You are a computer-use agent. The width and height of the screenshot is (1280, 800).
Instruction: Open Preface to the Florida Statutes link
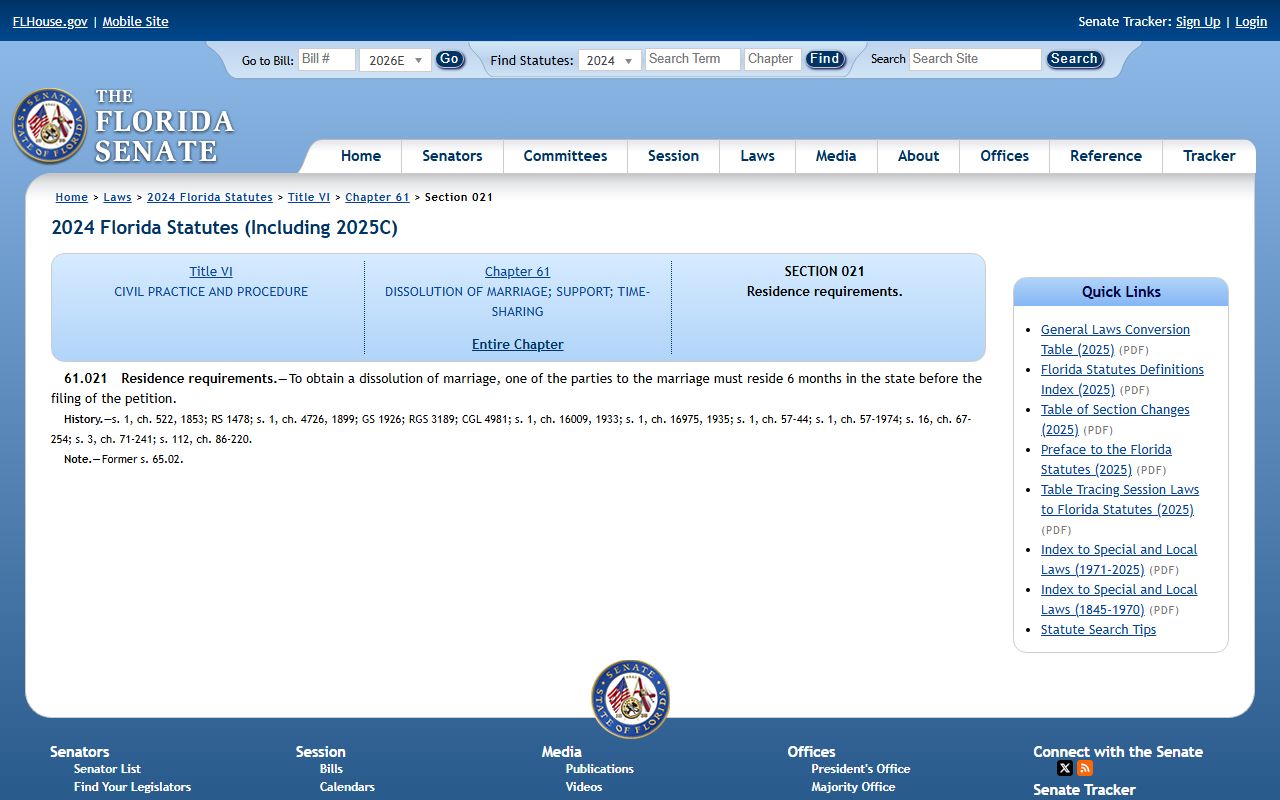pos(1106,459)
